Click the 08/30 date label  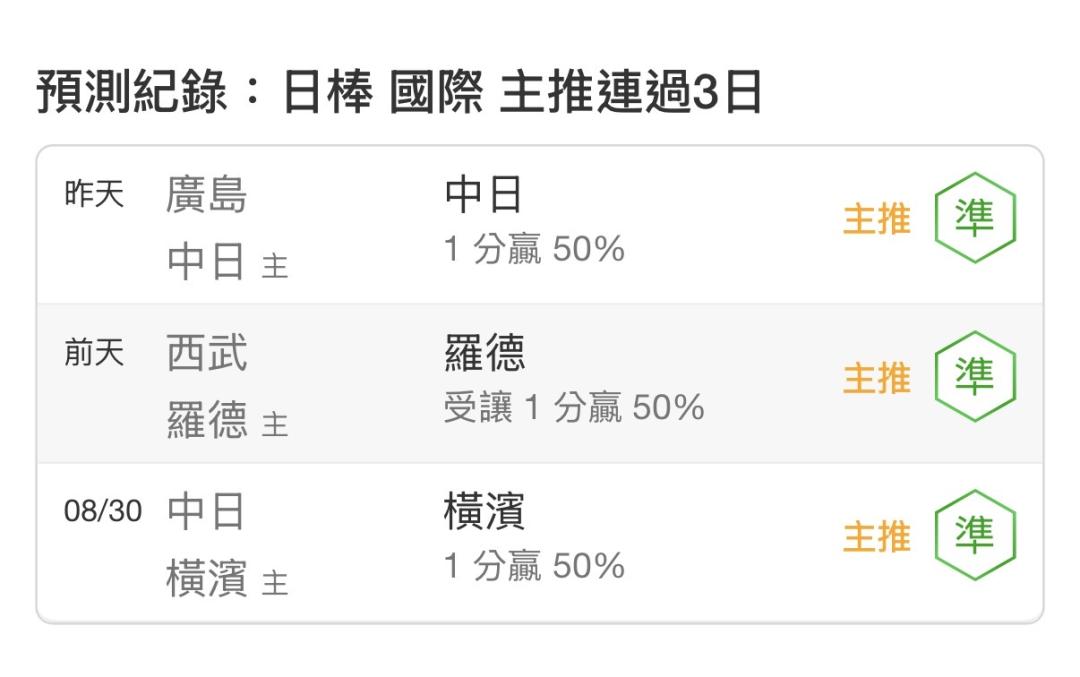pyautogui.click(x=103, y=511)
